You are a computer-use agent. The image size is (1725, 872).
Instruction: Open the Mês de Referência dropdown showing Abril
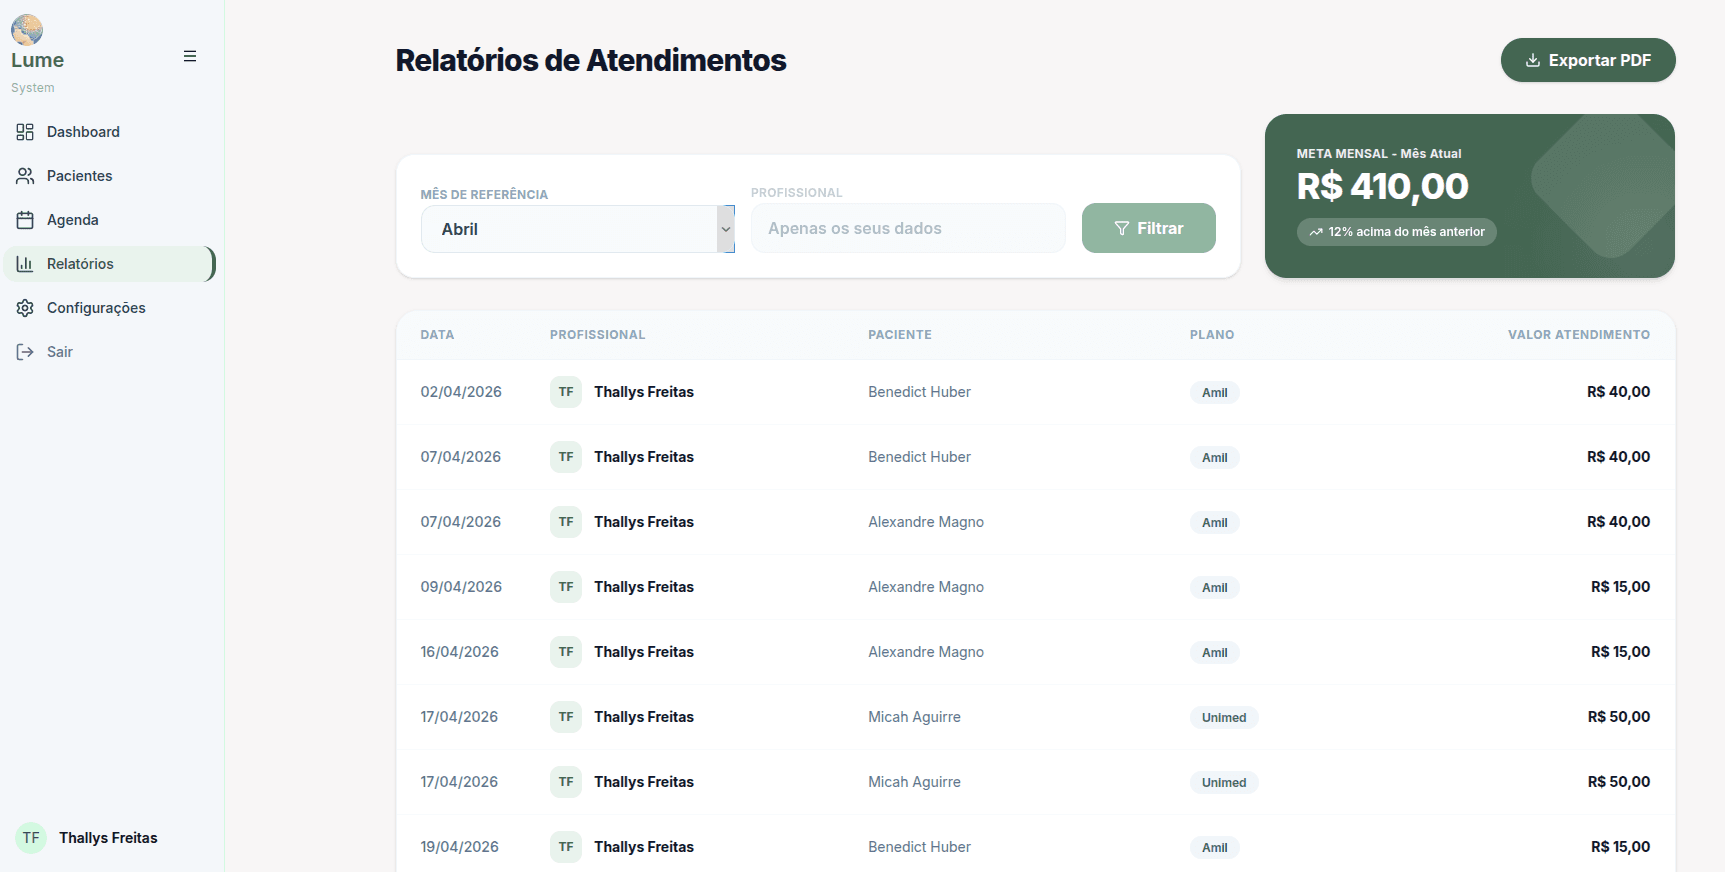click(578, 229)
